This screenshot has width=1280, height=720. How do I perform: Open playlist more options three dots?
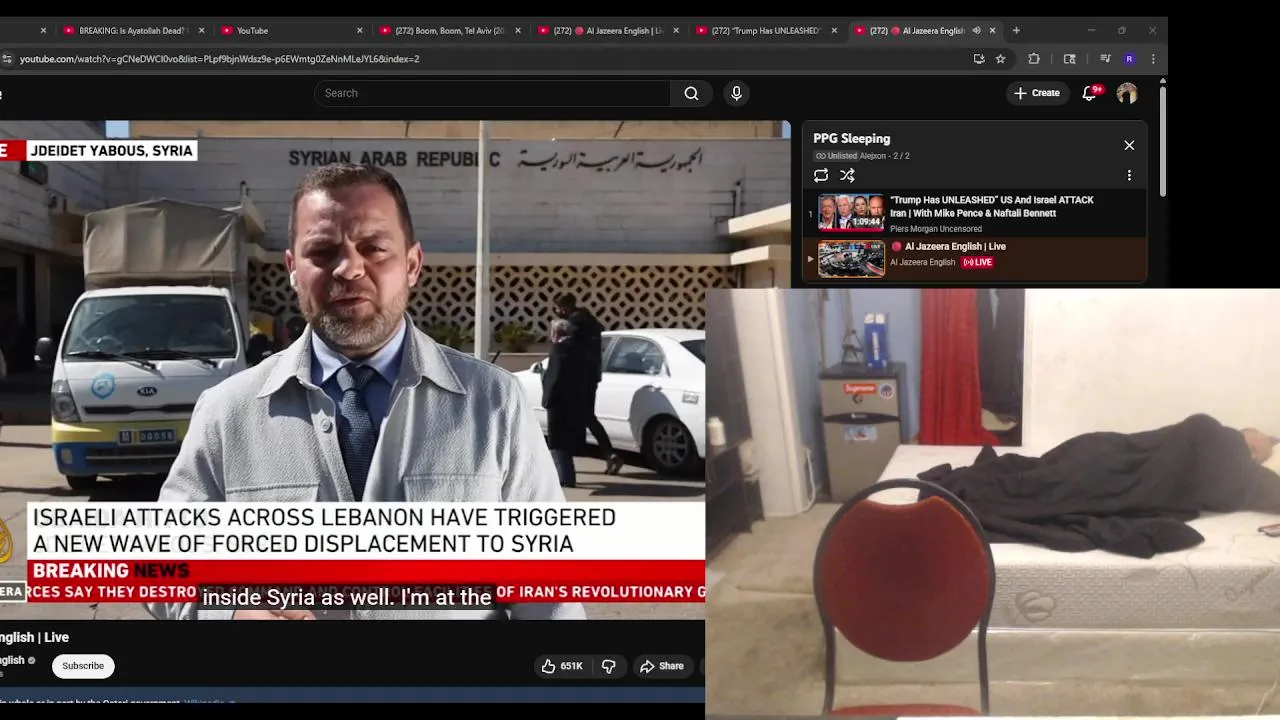[1129, 175]
